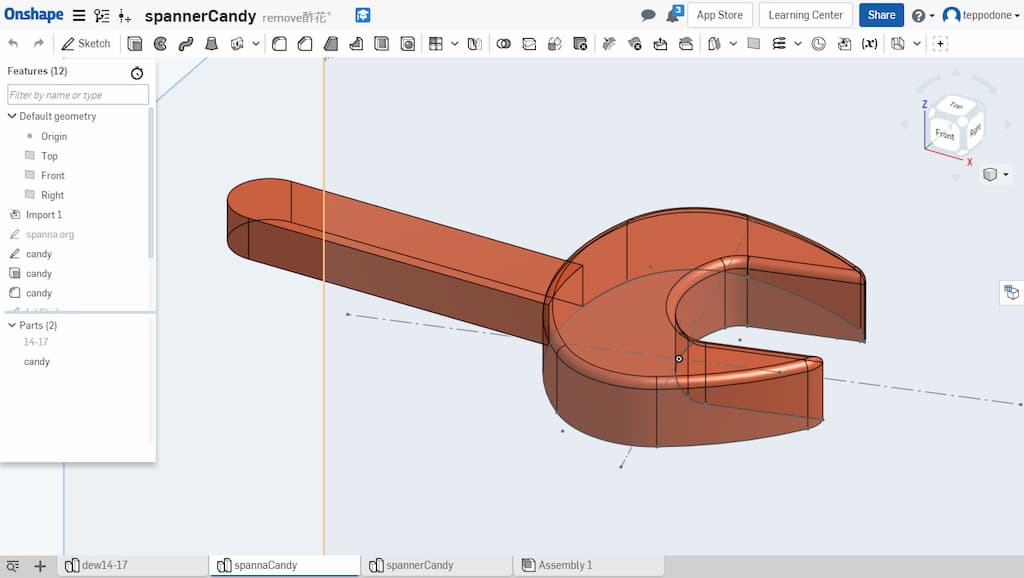Click the rollback stopwatch icon in Features
1024x578 pixels.
point(136,73)
